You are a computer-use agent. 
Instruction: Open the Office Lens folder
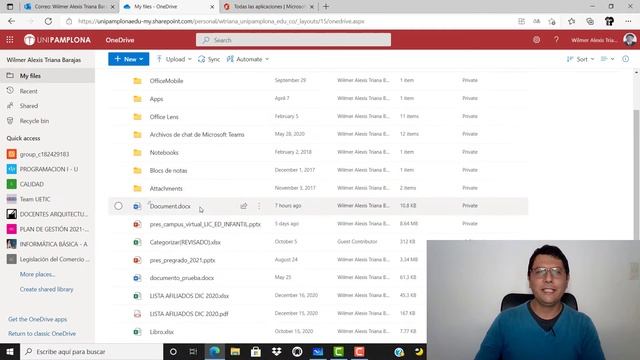(164, 117)
